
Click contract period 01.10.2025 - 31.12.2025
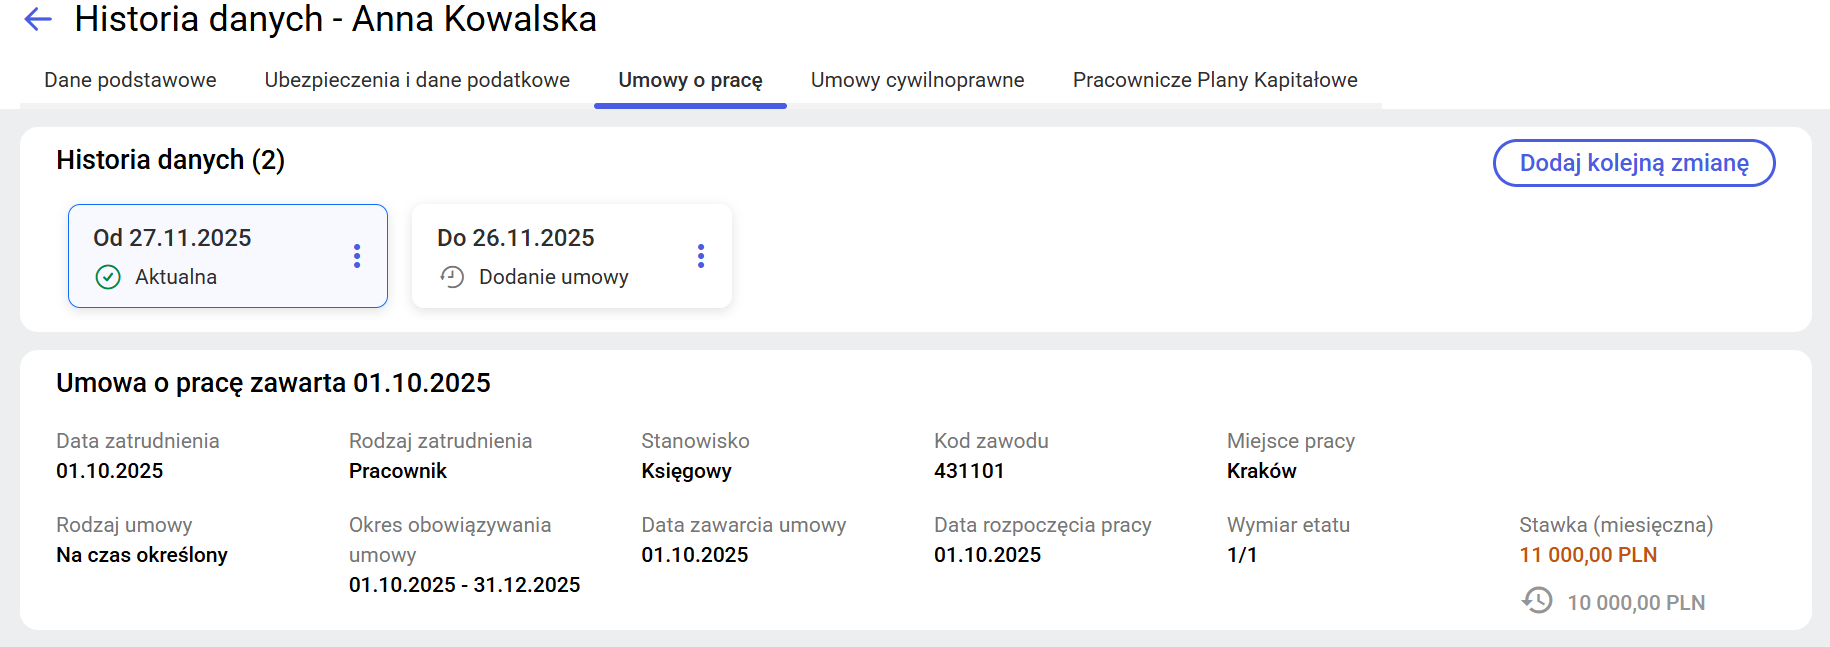464,585
